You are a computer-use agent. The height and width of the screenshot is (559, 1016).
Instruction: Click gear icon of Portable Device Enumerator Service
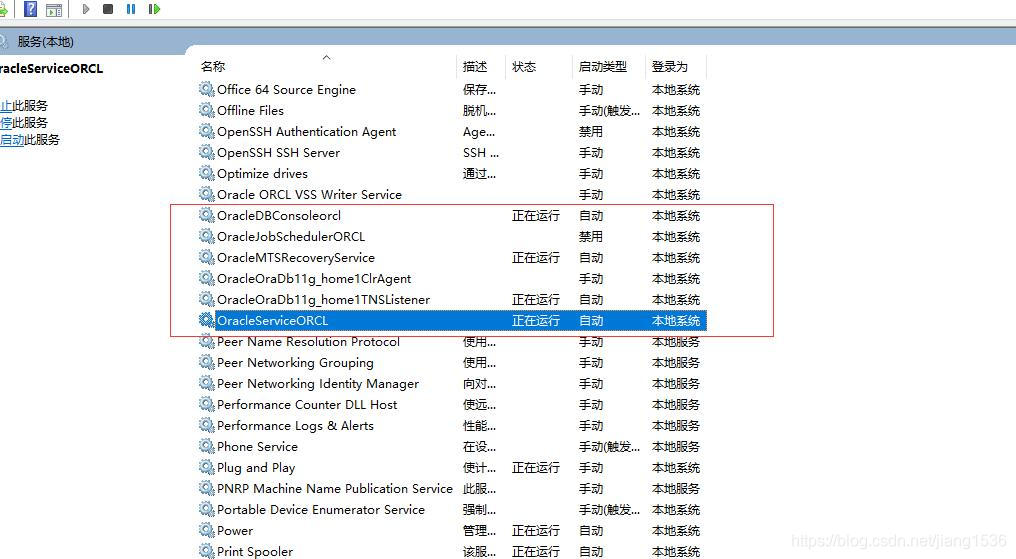(x=207, y=508)
